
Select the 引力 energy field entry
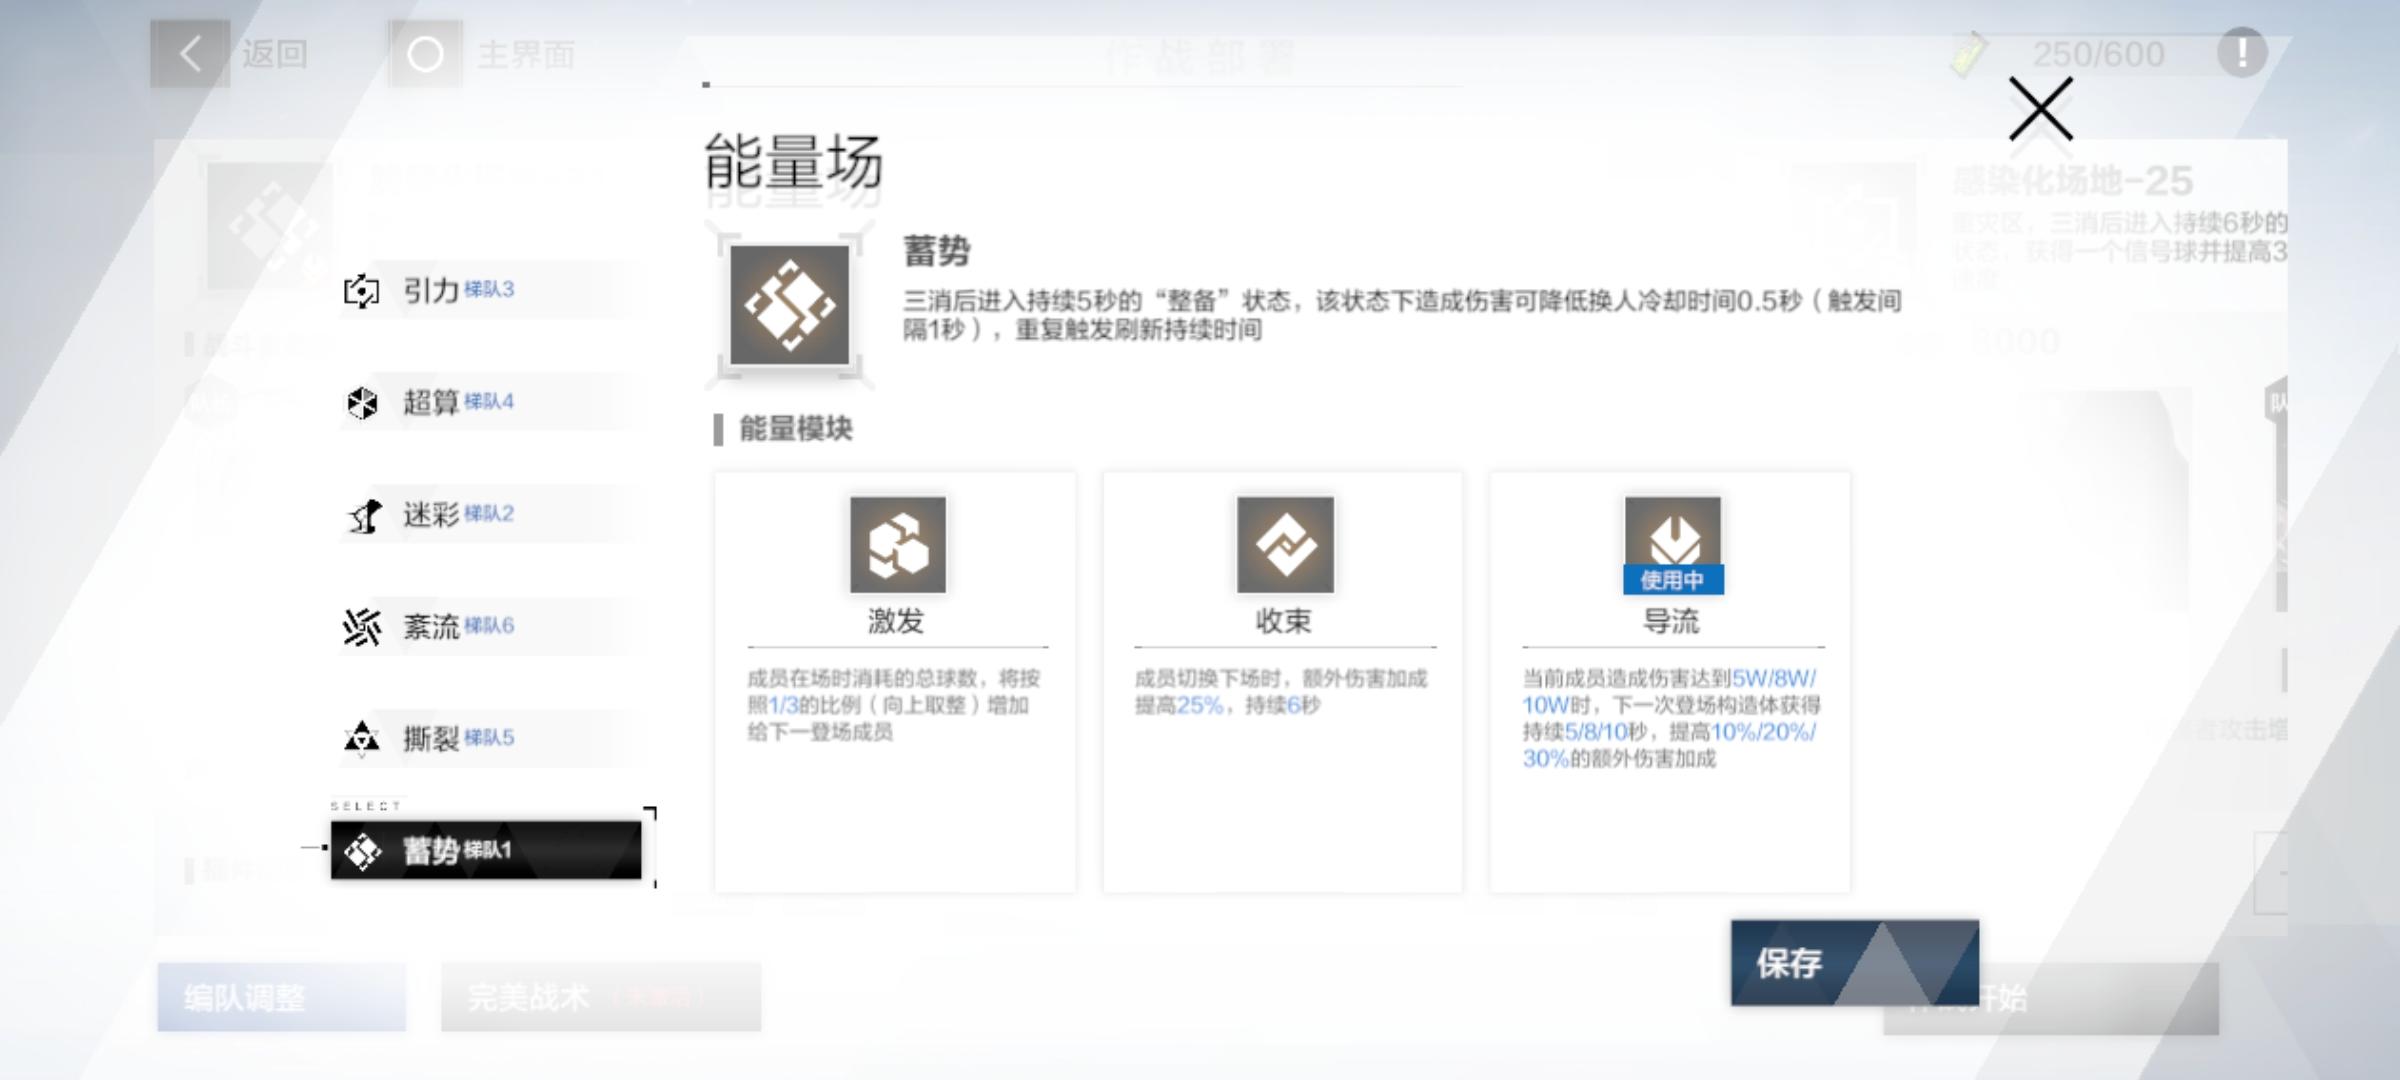pyautogui.click(x=486, y=290)
